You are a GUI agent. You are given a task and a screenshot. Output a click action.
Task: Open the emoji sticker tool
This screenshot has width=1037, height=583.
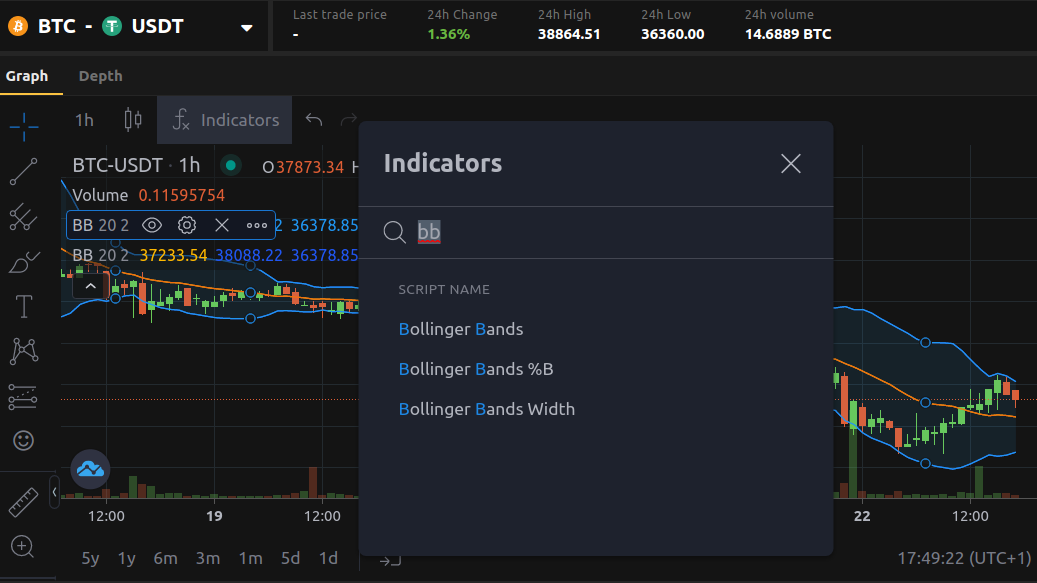coord(22,440)
